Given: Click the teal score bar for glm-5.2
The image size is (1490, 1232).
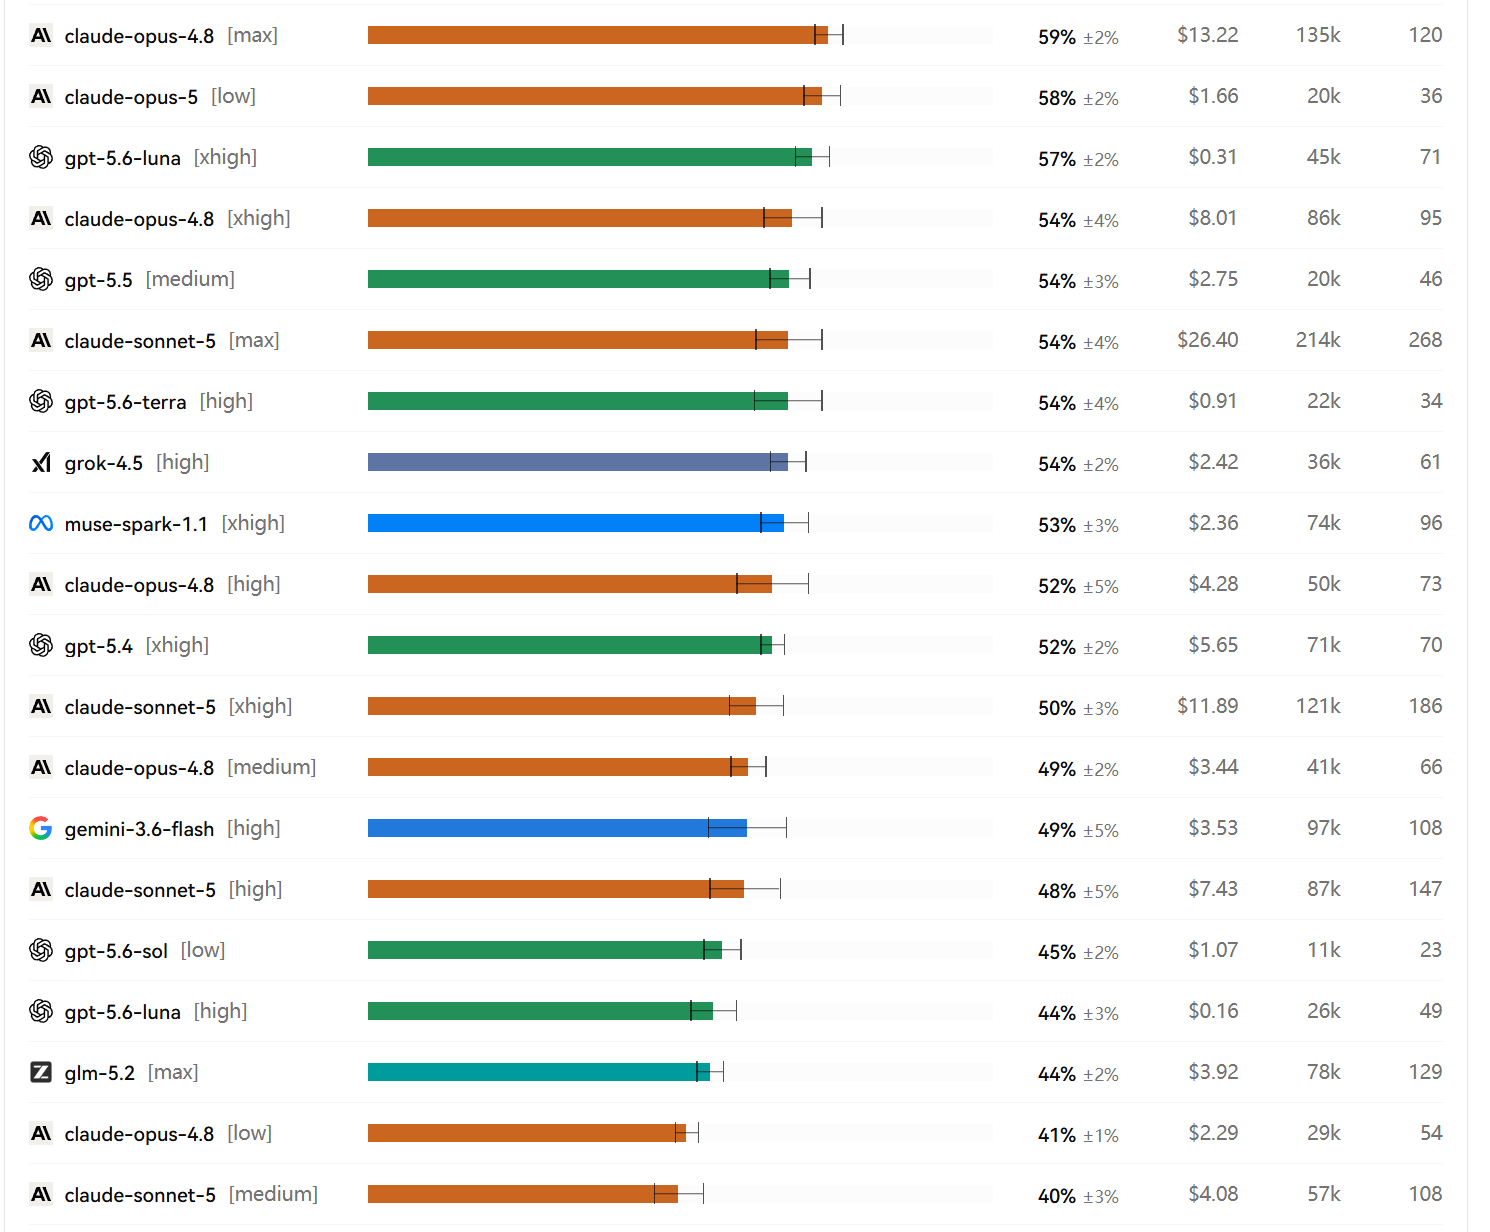Looking at the screenshot, I should pos(539,1072).
